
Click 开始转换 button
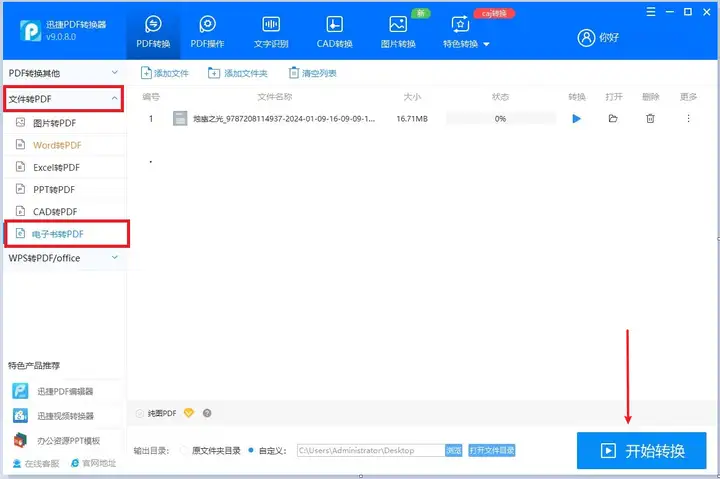[x=641, y=451]
